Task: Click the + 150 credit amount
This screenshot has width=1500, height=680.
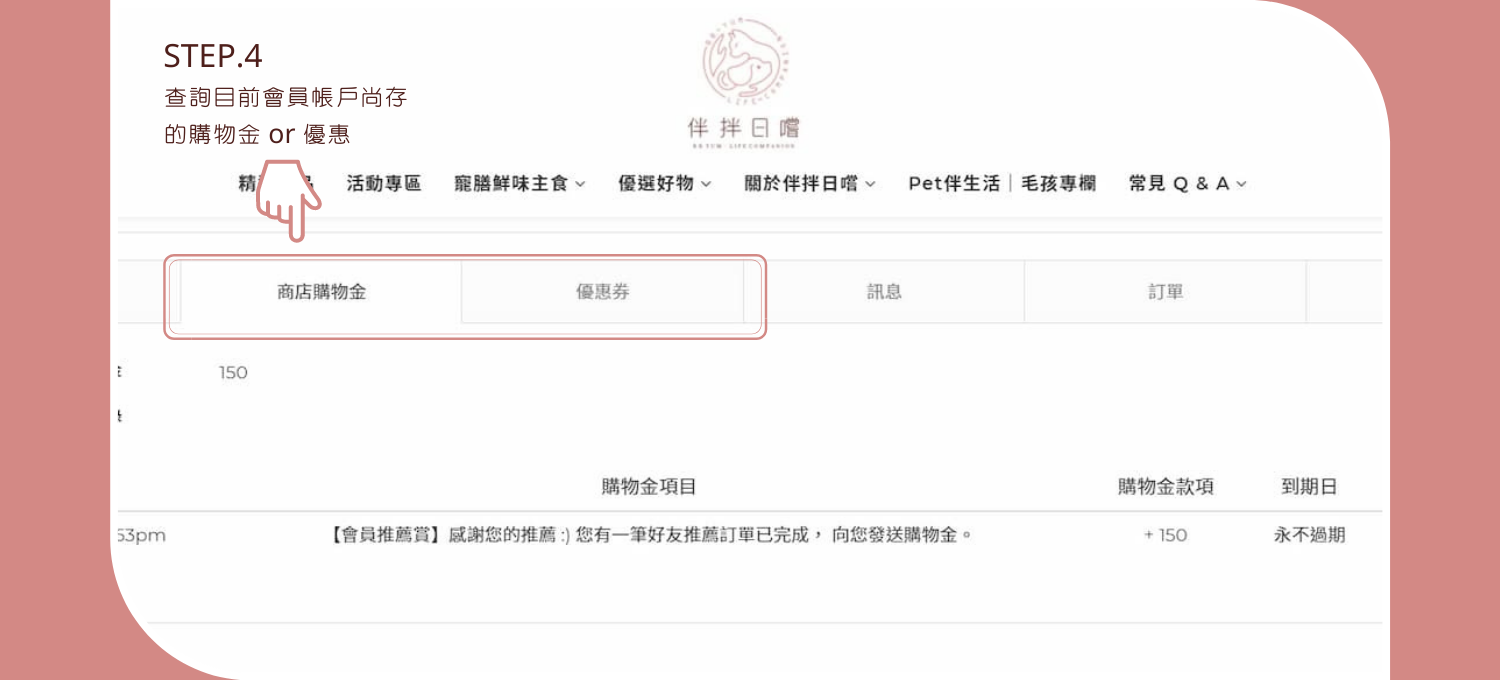Action: 1165,535
